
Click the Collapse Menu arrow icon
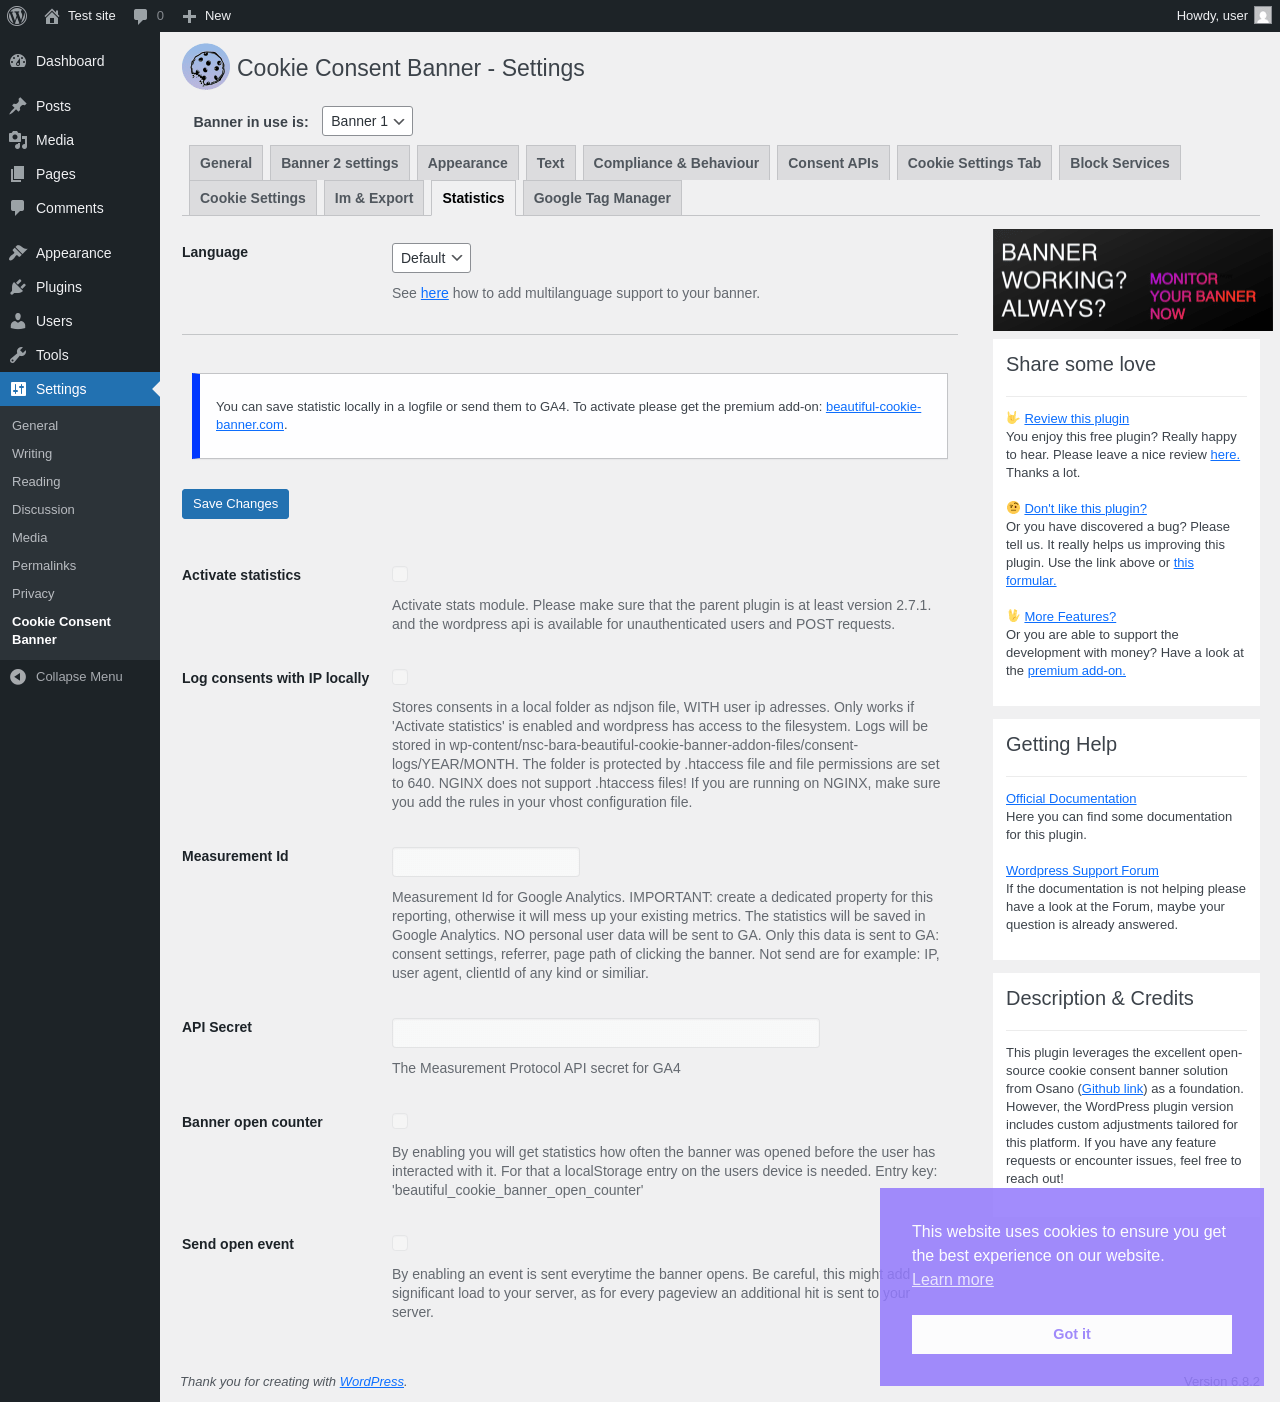pos(18,677)
